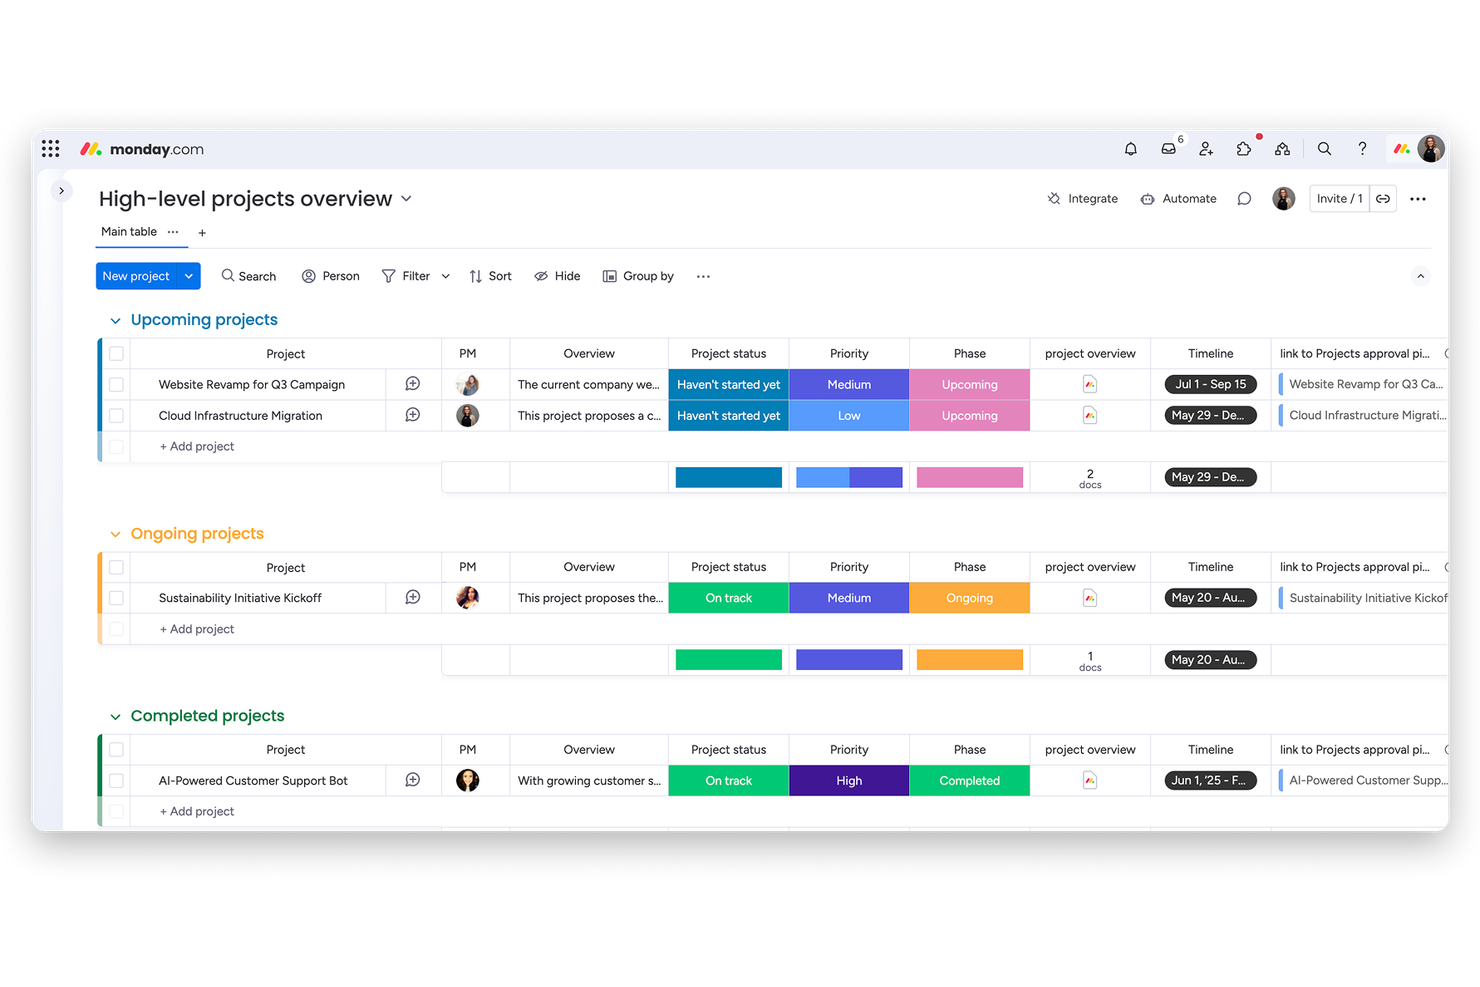Check the Sustainability Initiative Kickoff checkbox
1480x987 pixels.
116,597
